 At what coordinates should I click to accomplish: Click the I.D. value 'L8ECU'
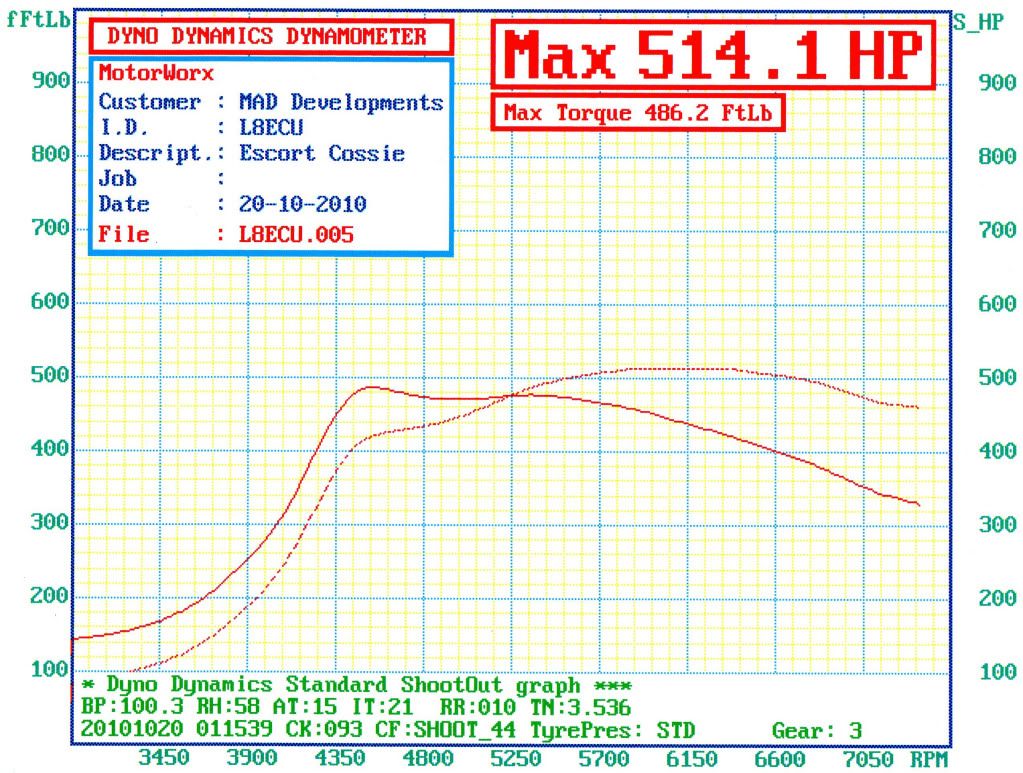coord(271,127)
